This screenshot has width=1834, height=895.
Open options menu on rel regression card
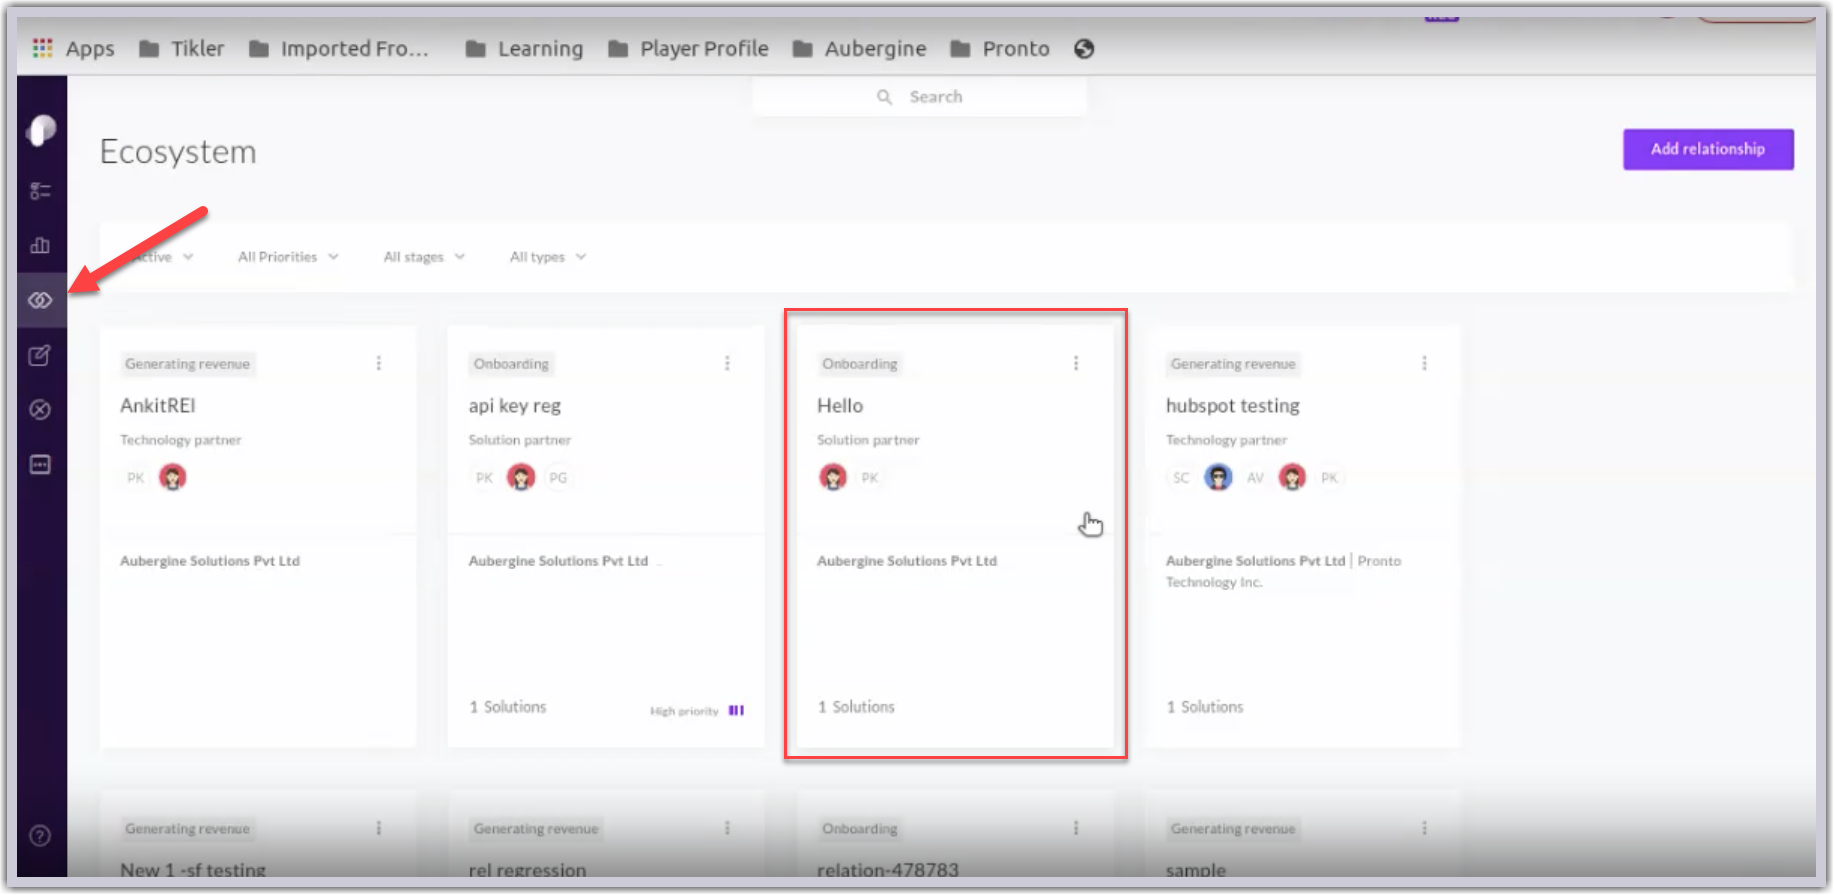(727, 828)
